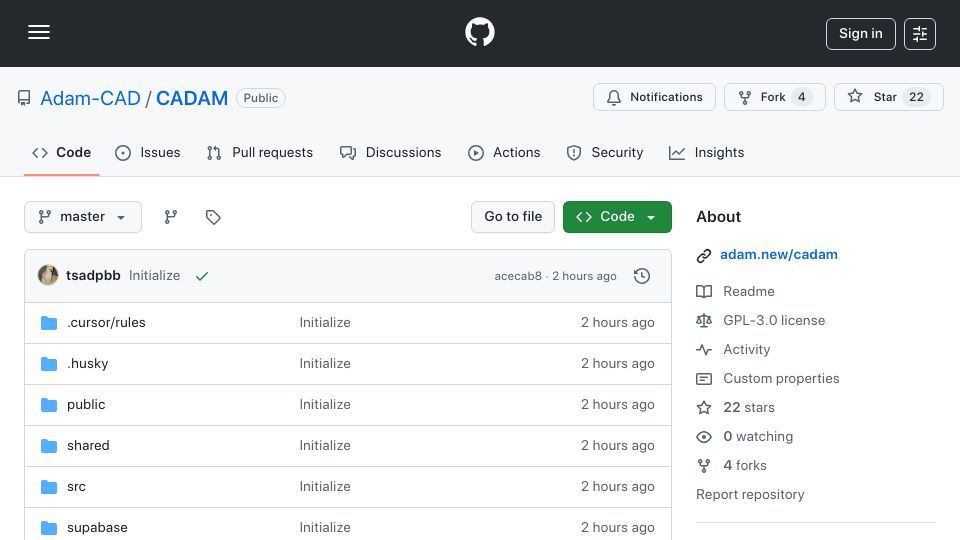Open the Issues tab
960x540 pixels.
[148, 152]
